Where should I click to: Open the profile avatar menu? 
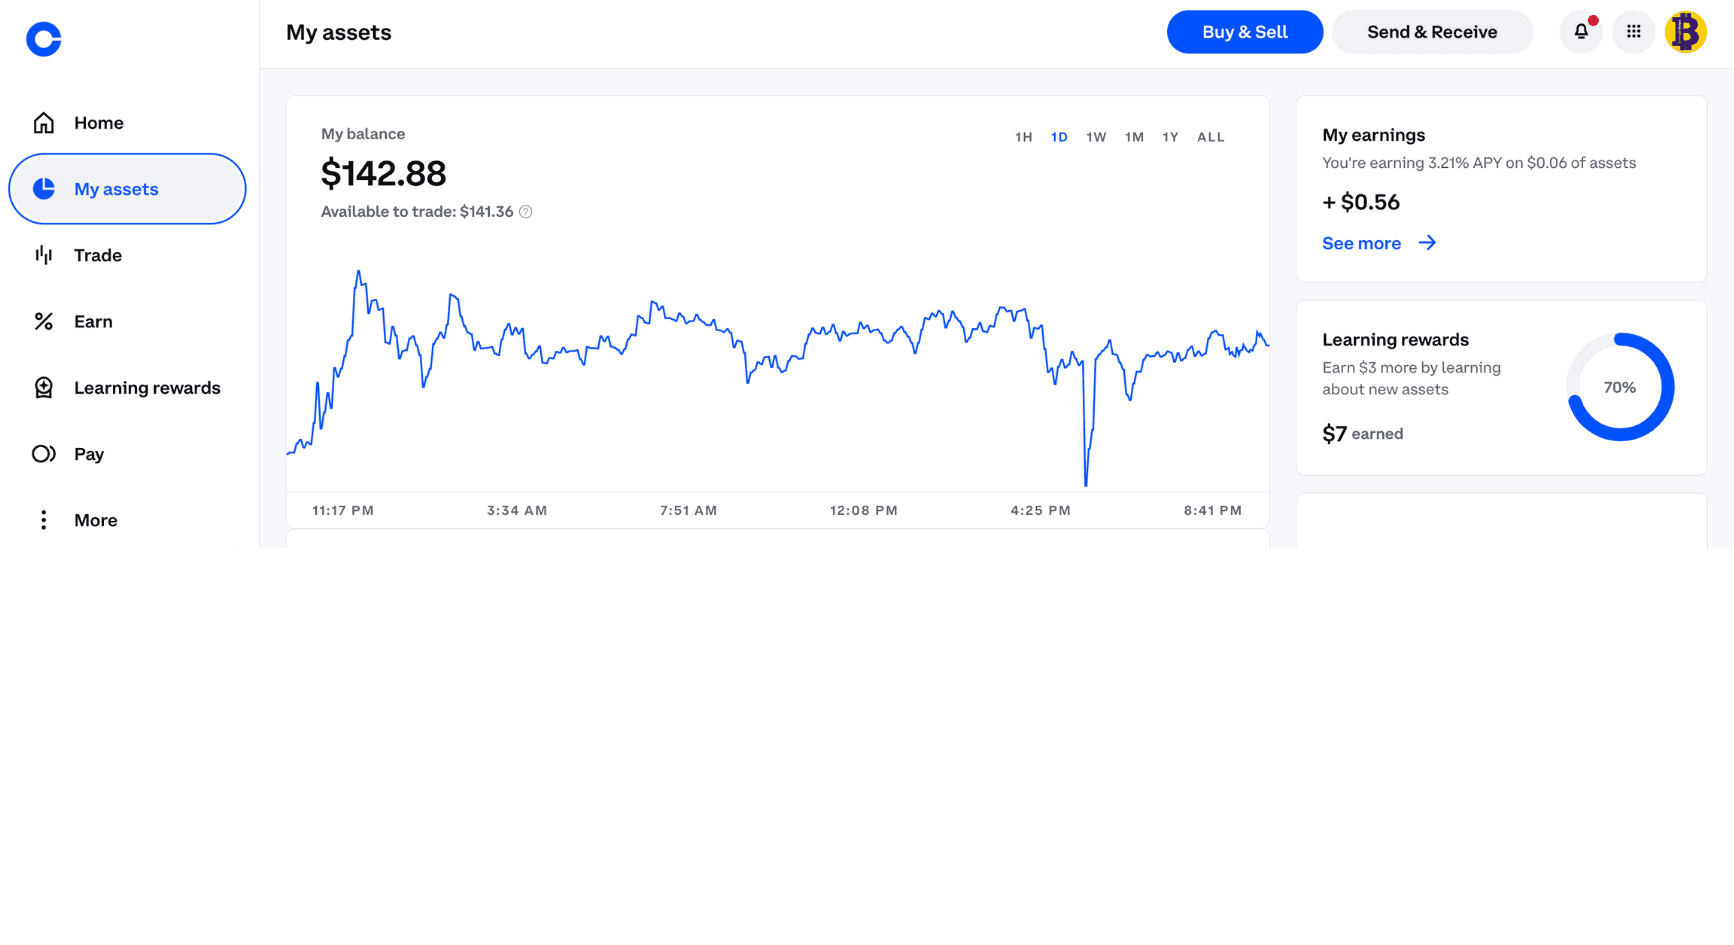(1686, 32)
